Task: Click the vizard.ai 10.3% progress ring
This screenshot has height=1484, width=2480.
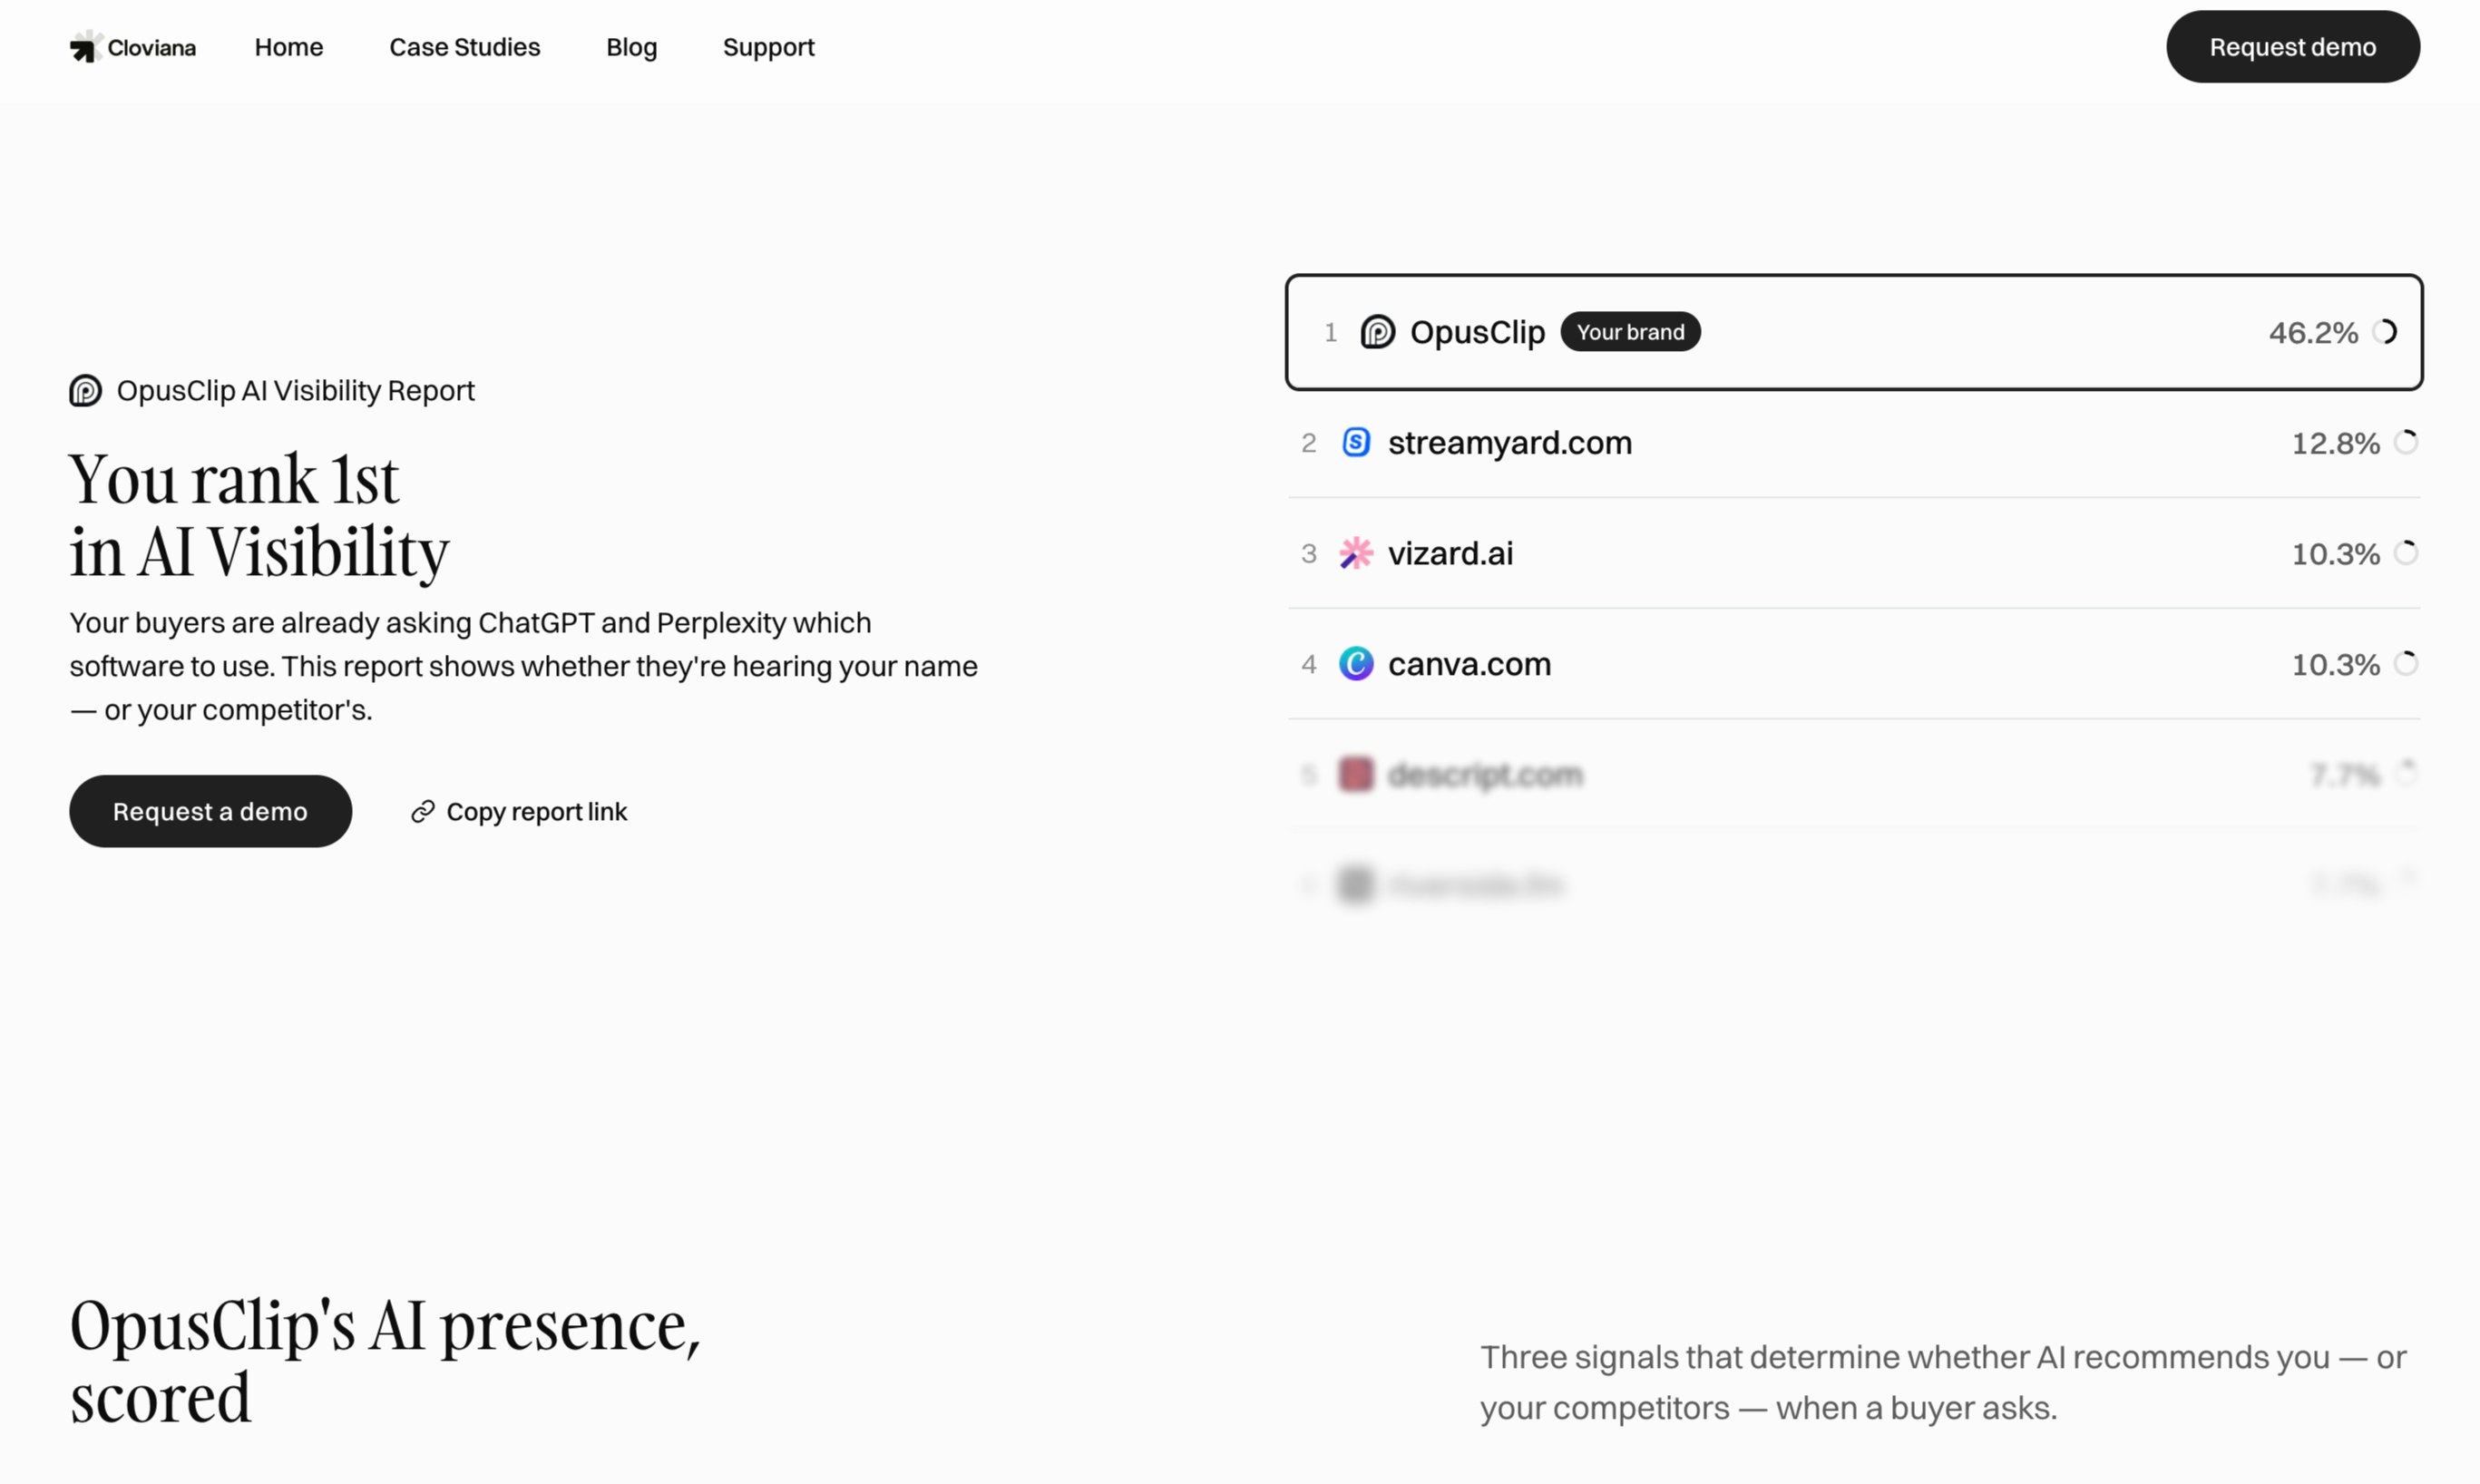Action: (2406, 553)
